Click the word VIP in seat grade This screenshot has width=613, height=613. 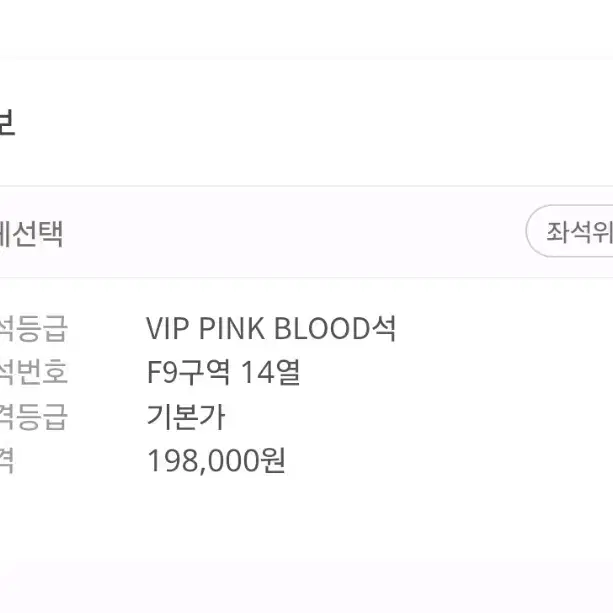click(x=168, y=328)
